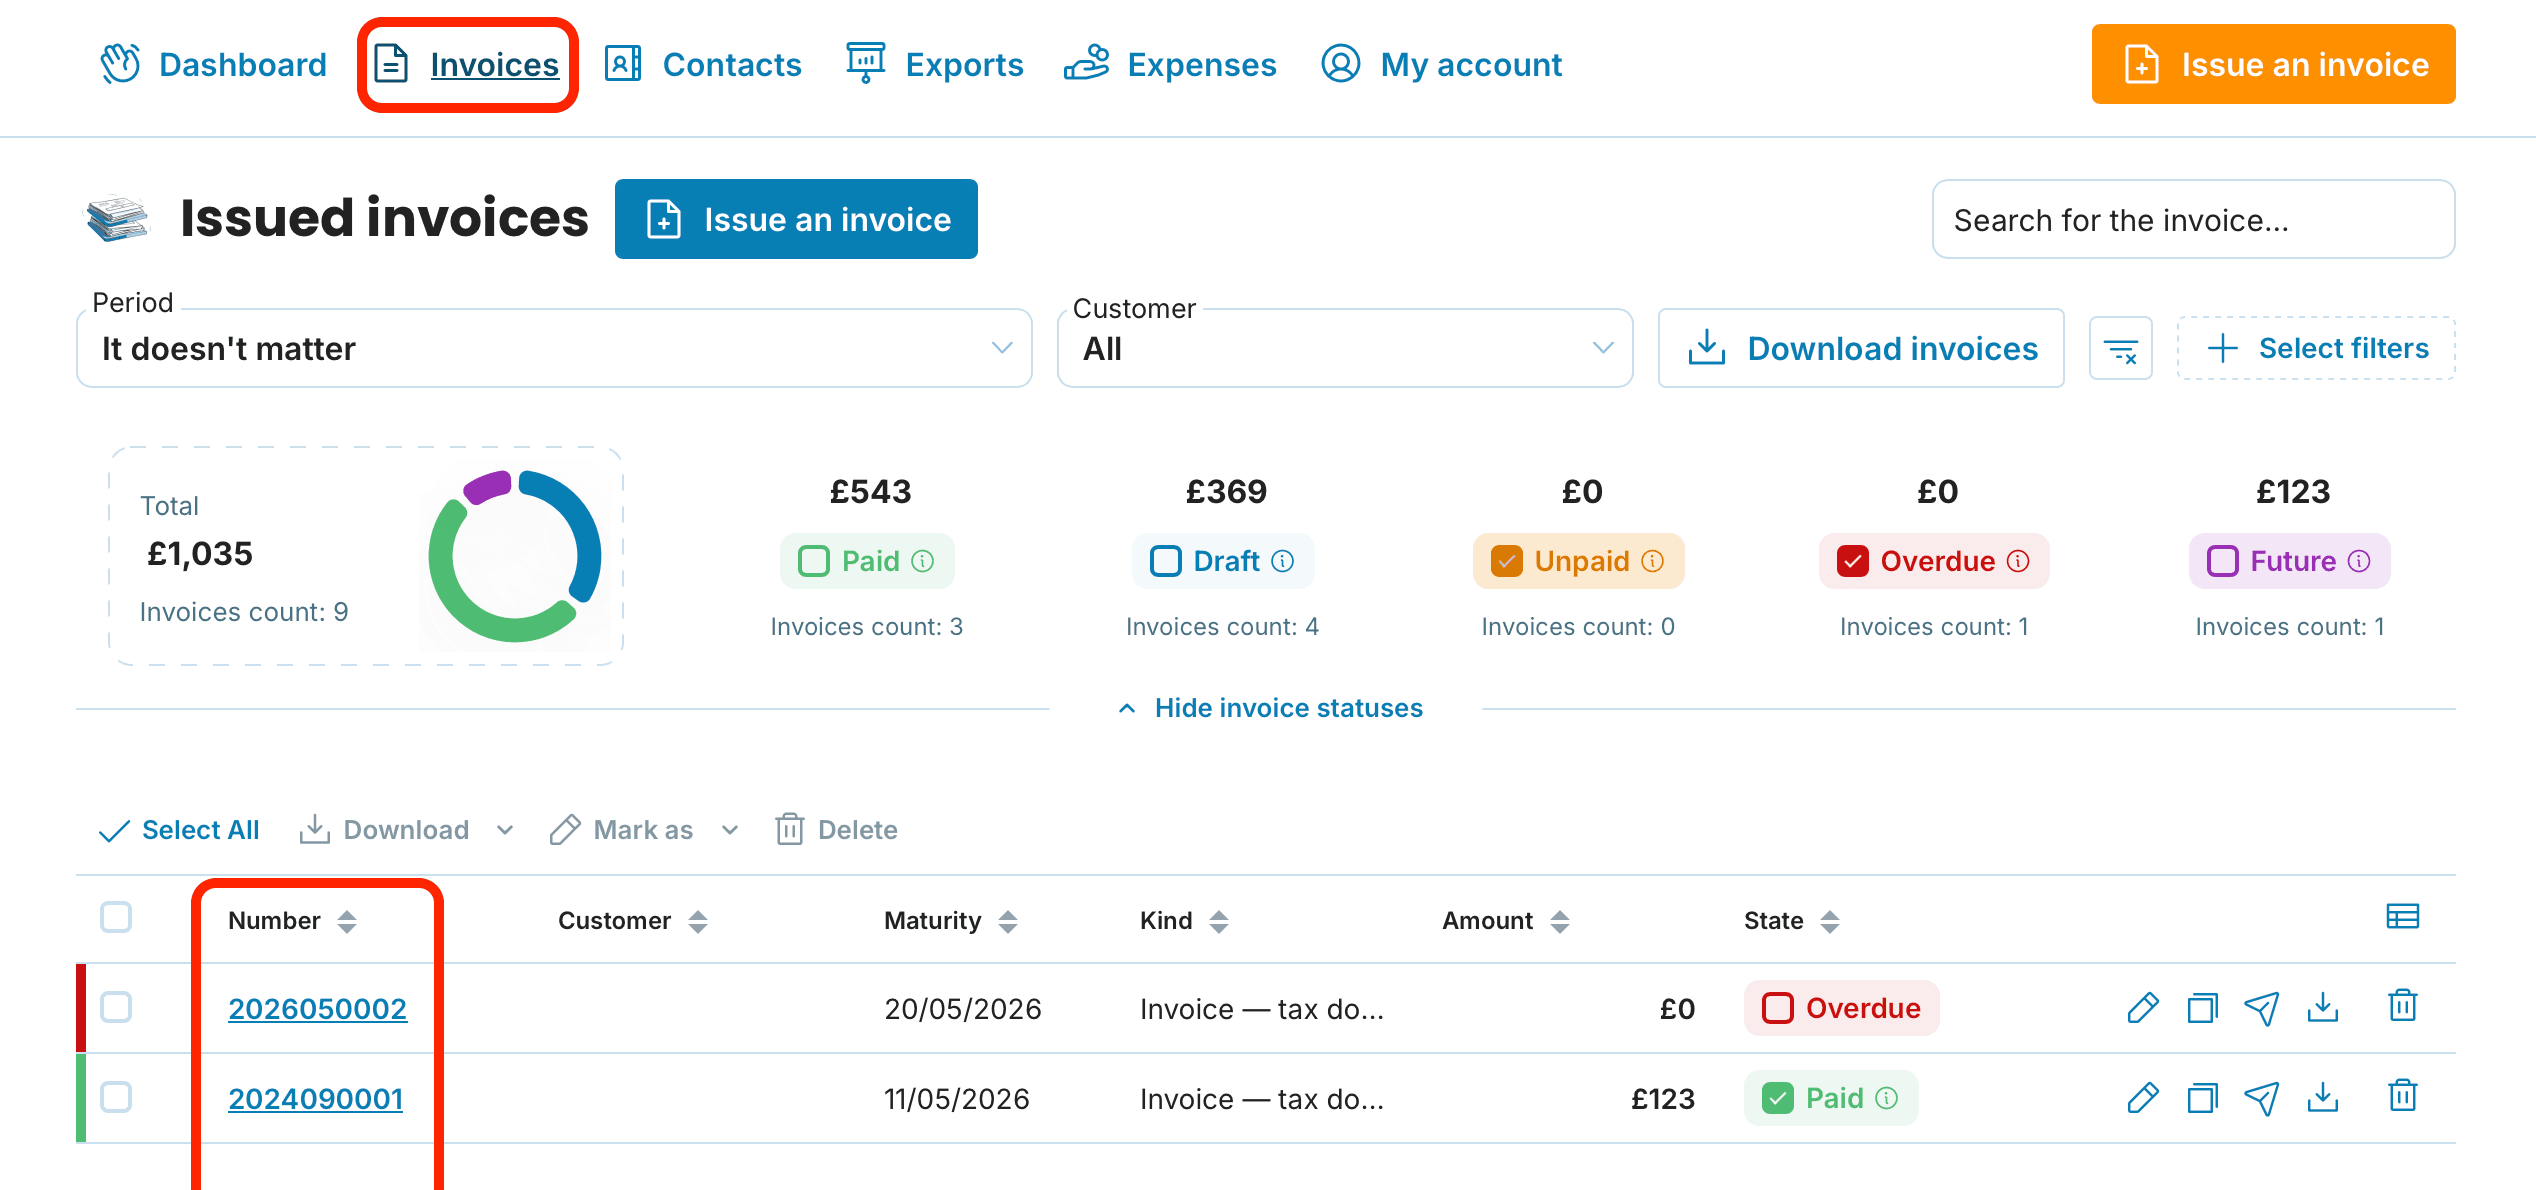Open the Period dropdown
Screen dimensions: 2536x1190
[x=554, y=348]
